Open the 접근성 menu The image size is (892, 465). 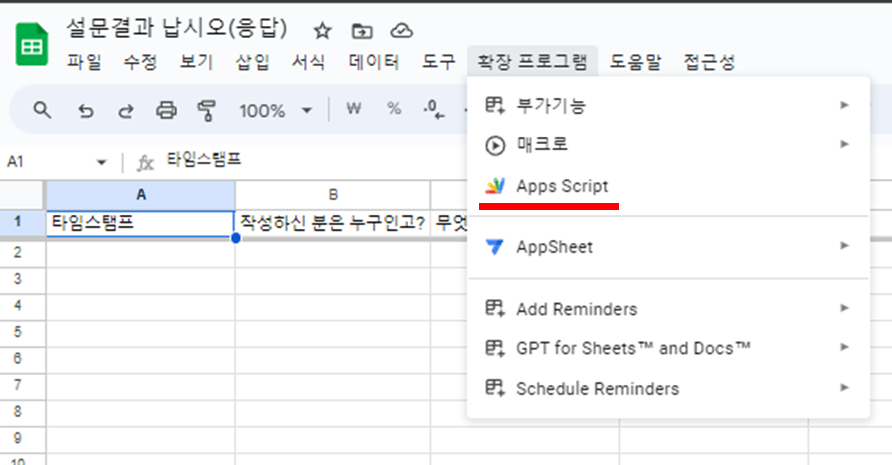[709, 61]
